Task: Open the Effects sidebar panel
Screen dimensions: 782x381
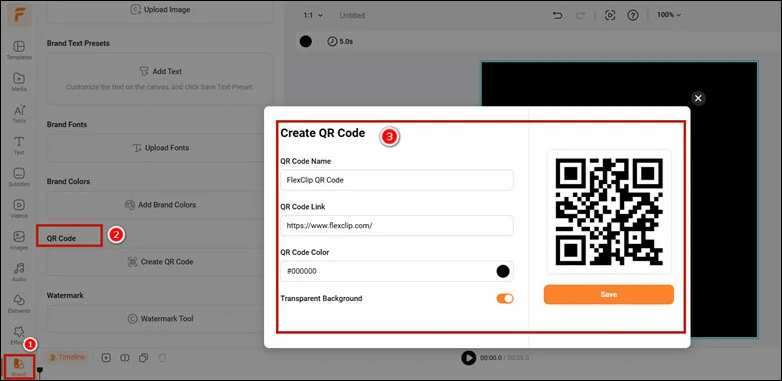Action: click(19, 336)
